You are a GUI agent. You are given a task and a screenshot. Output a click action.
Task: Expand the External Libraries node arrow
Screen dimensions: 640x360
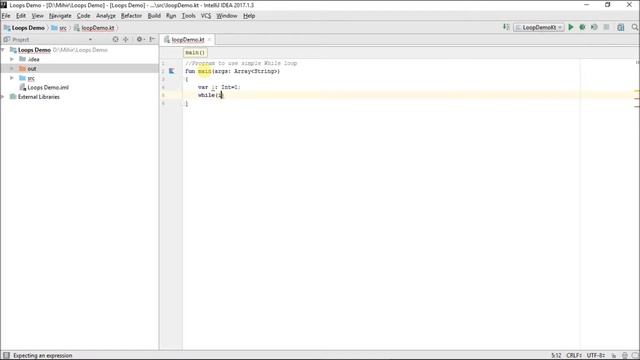pyautogui.click(x=3, y=97)
